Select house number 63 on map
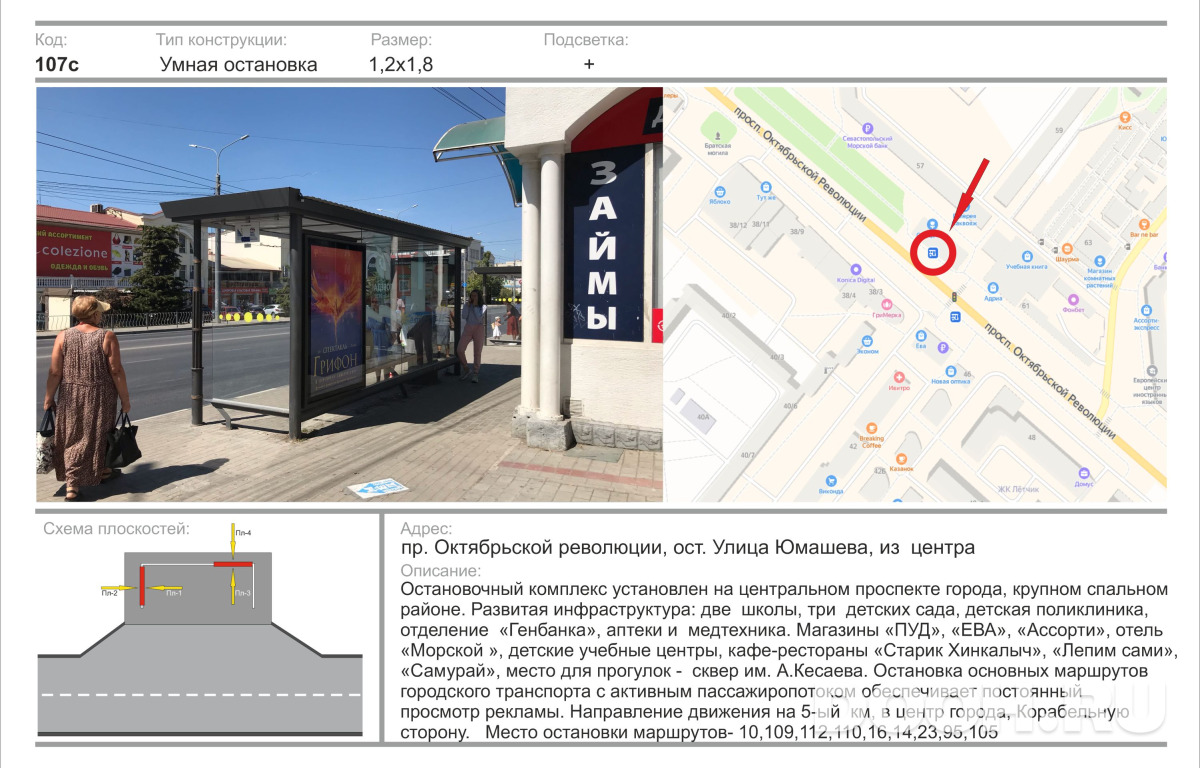 pos(1088,242)
